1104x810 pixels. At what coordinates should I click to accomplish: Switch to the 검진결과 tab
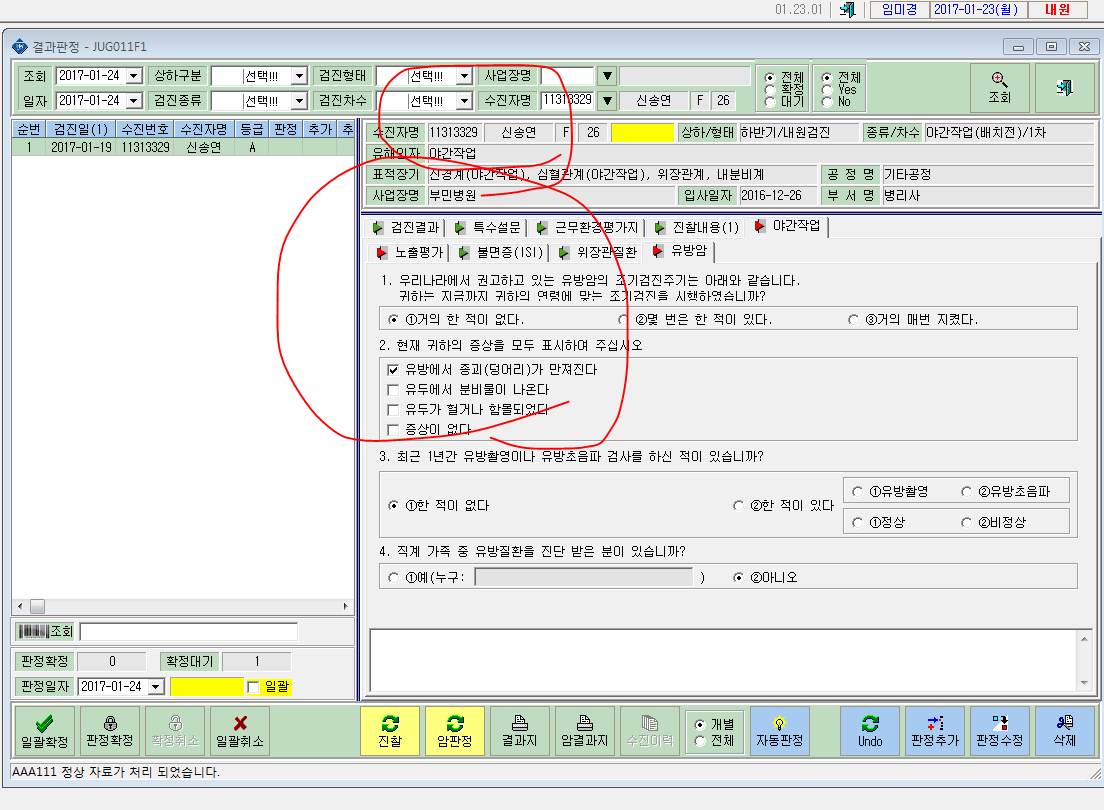tap(407, 228)
